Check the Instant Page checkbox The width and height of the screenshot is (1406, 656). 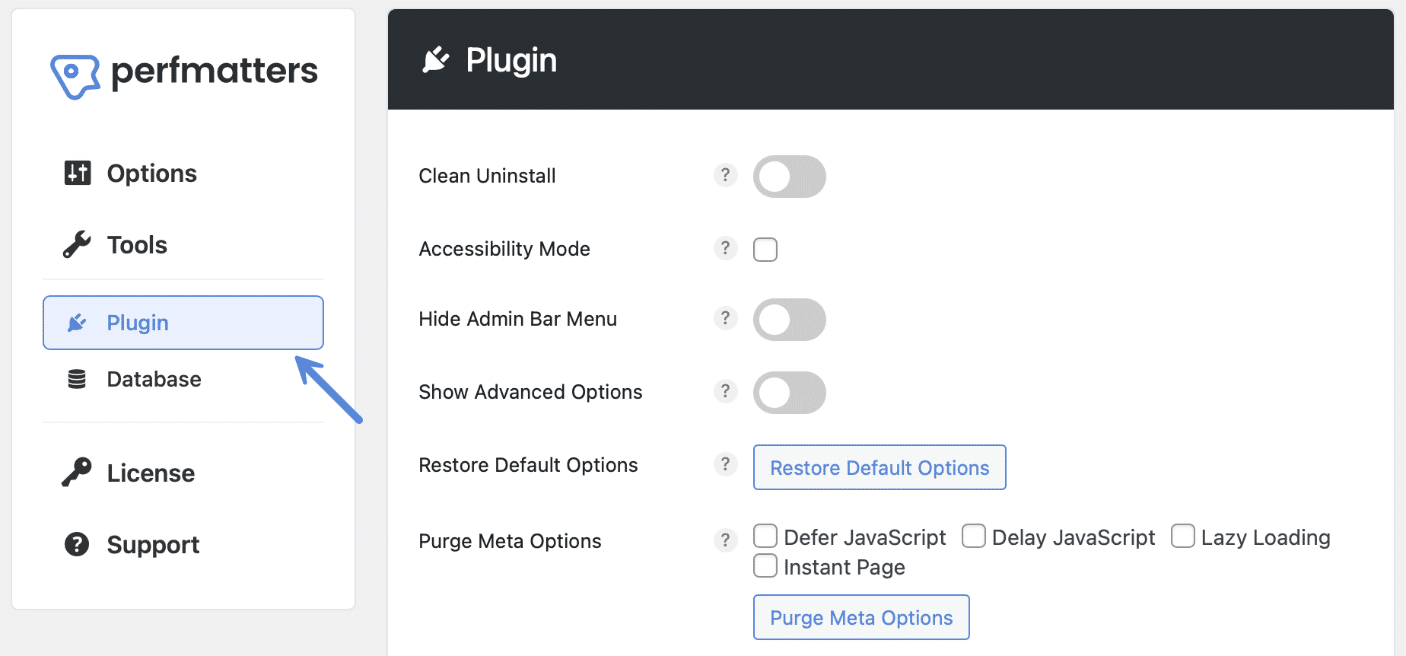click(x=765, y=566)
